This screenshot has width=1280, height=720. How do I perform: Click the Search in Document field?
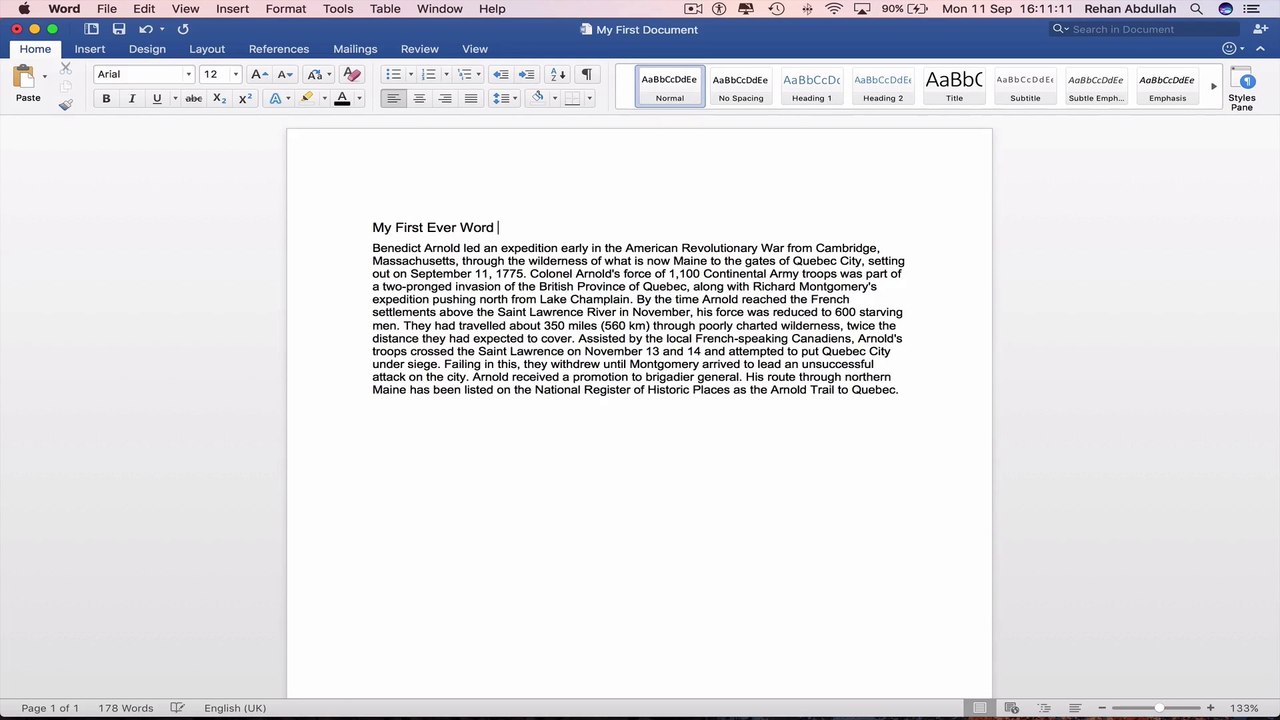[x=1145, y=29]
